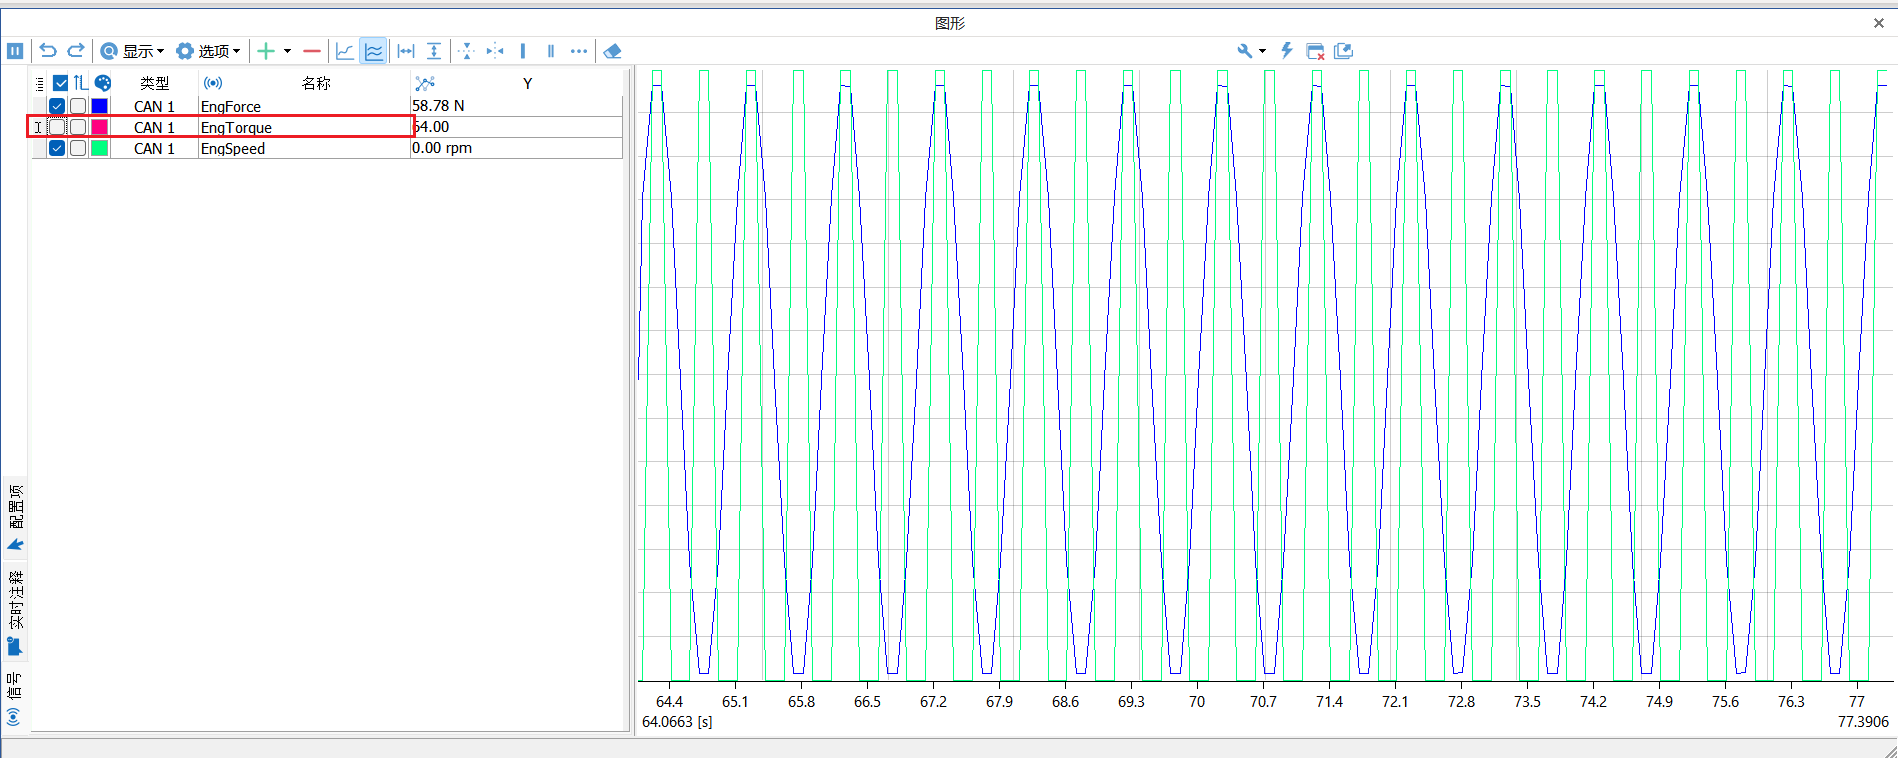Expand the arrow beside the green plus
This screenshot has height=758, width=1898.
(287, 51)
